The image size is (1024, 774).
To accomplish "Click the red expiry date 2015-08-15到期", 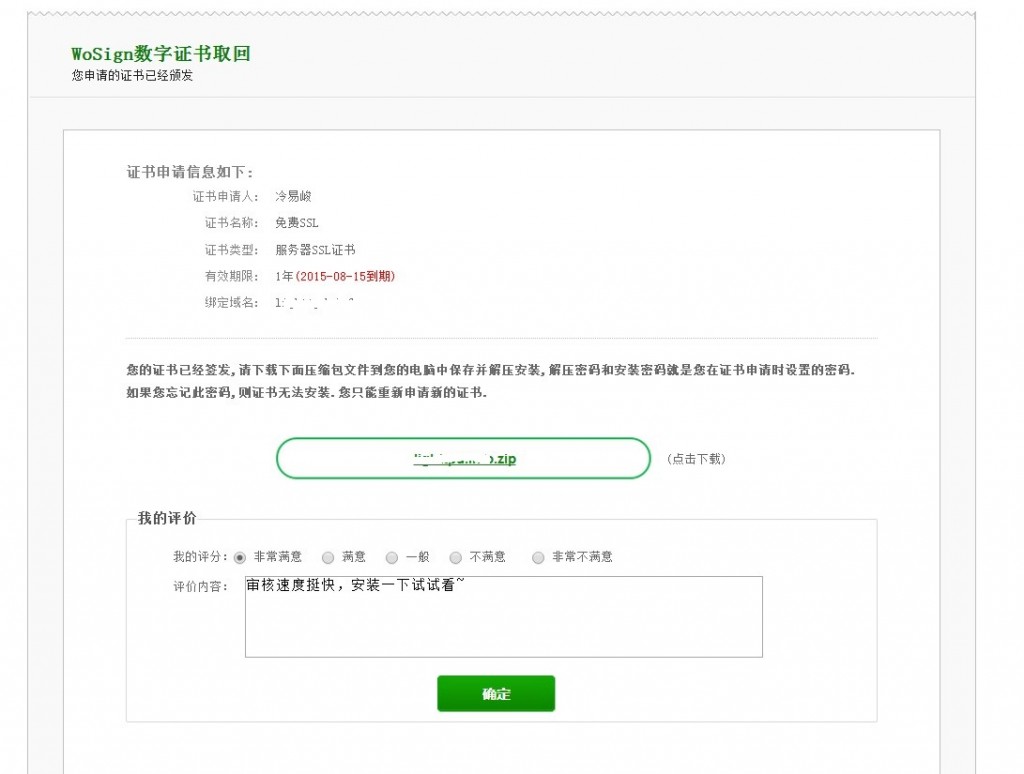I will coord(345,276).
